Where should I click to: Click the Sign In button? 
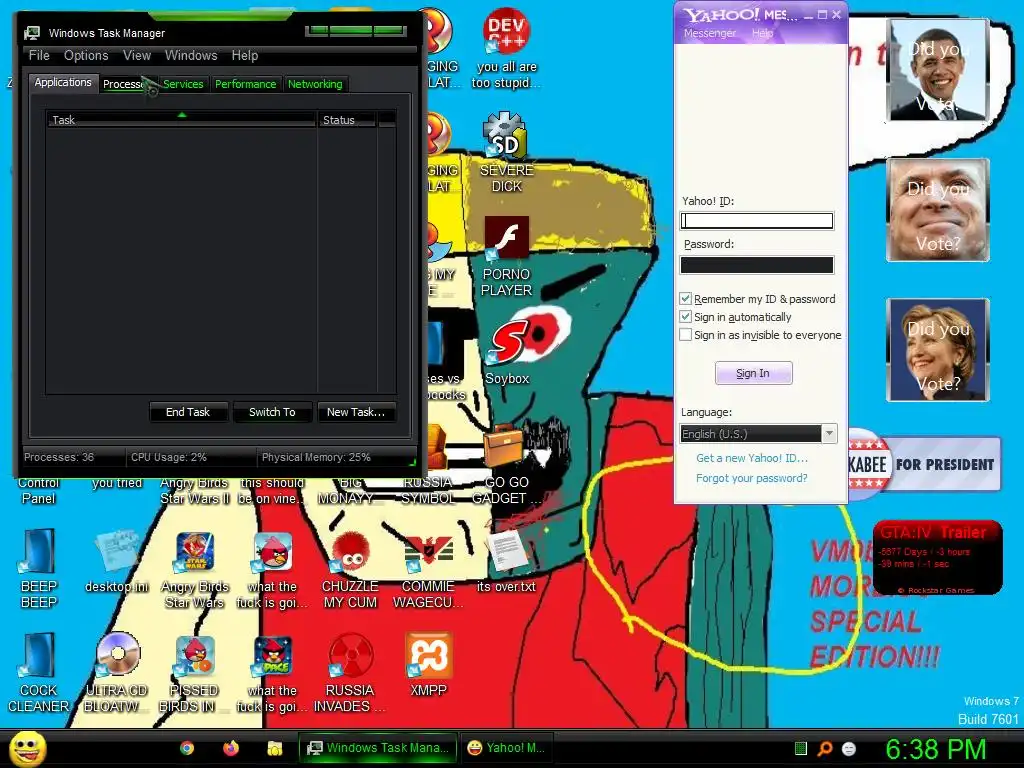pos(754,373)
